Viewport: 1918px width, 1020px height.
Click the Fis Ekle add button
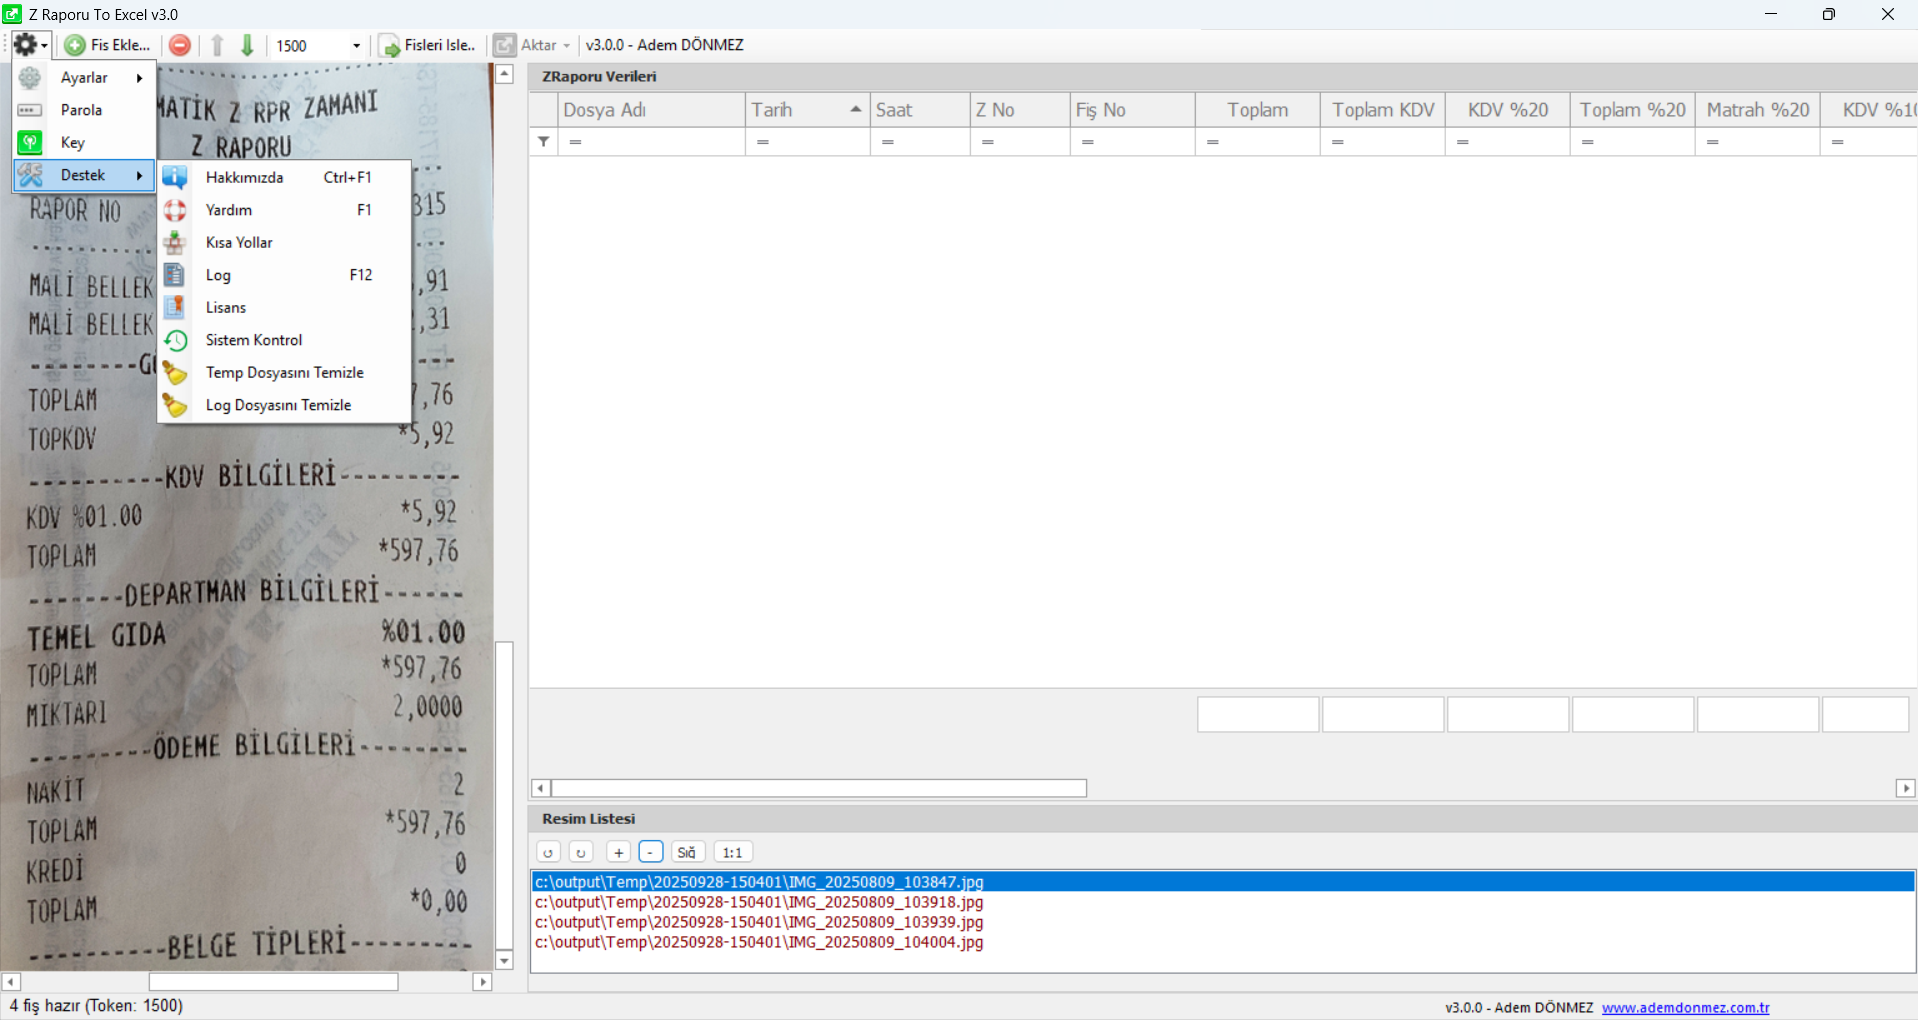click(x=108, y=45)
